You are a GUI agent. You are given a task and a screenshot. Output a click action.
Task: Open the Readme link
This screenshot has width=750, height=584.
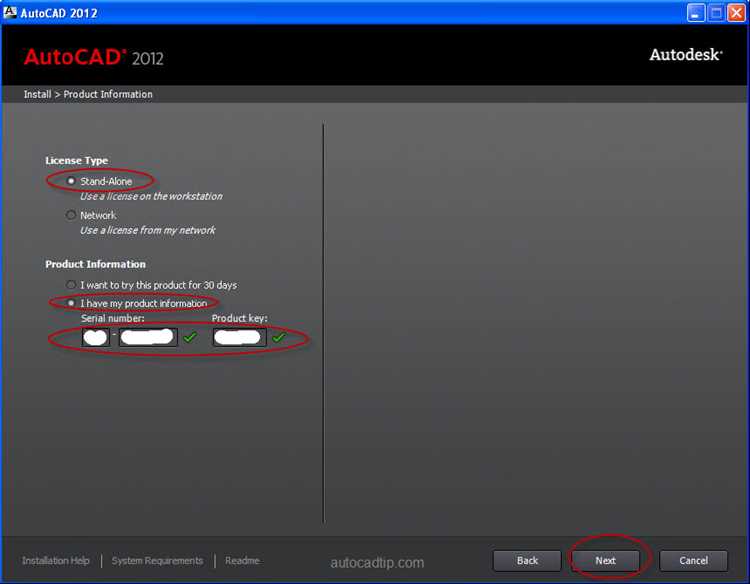[243, 561]
